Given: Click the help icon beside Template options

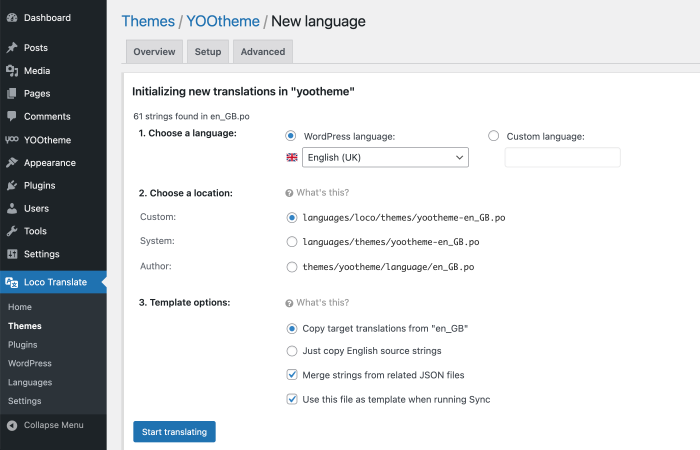Looking at the screenshot, I should point(289,303).
